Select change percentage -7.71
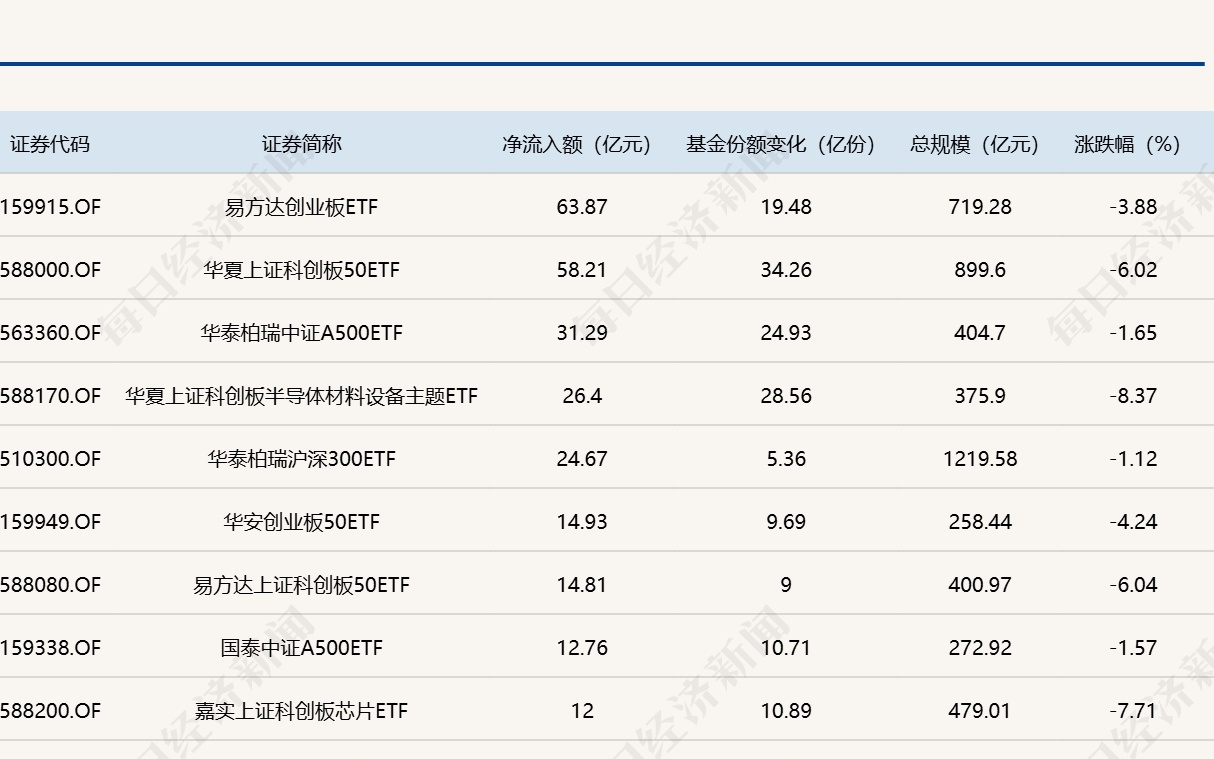This screenshot has width=1214, height=759. coord(1133,711)
